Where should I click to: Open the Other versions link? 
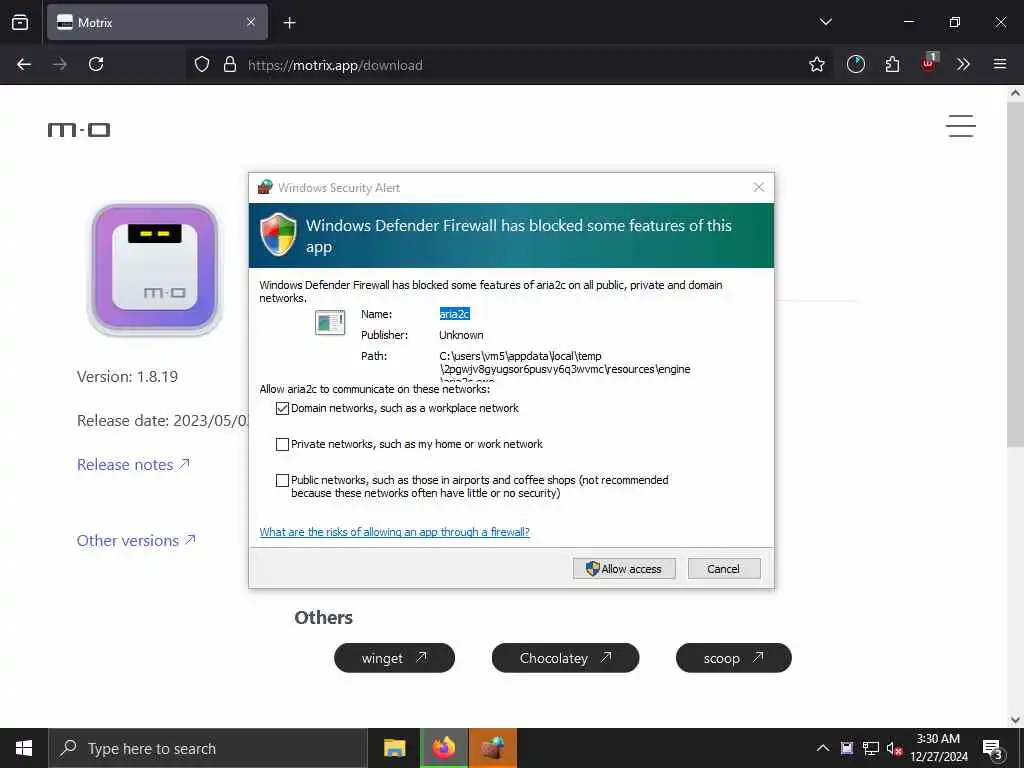click(136, 540)
